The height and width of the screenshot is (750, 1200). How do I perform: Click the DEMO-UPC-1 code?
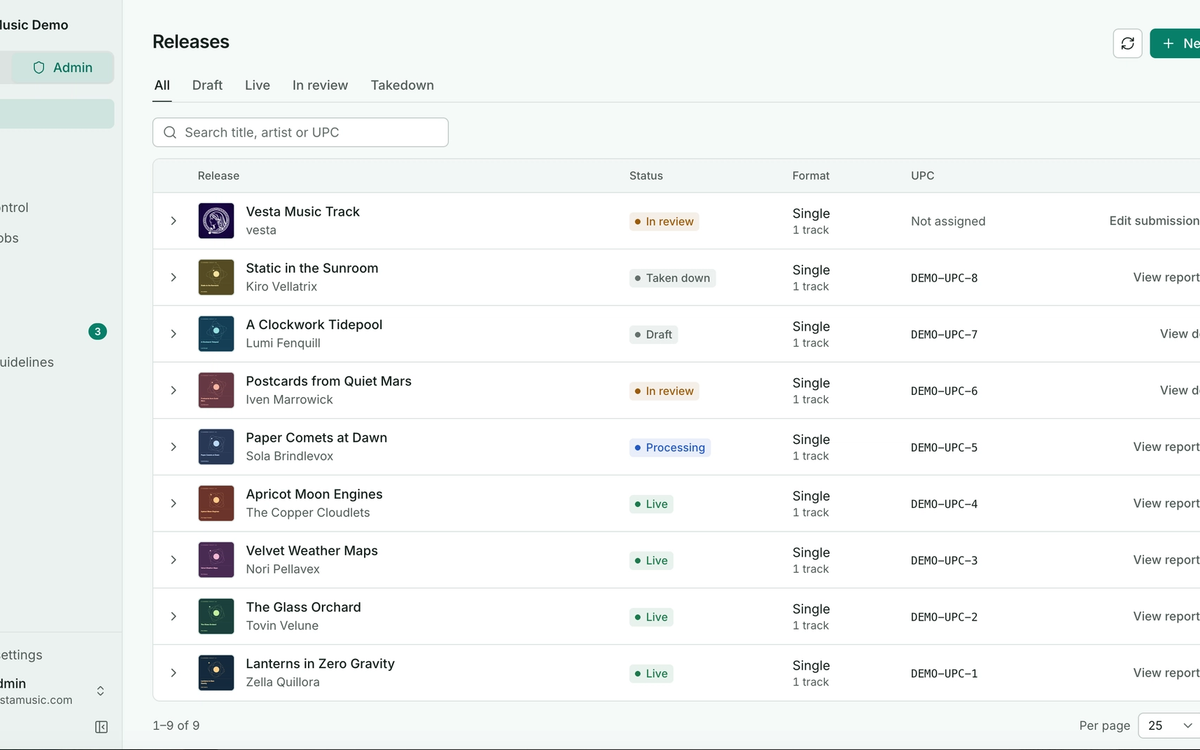(944, 674)
